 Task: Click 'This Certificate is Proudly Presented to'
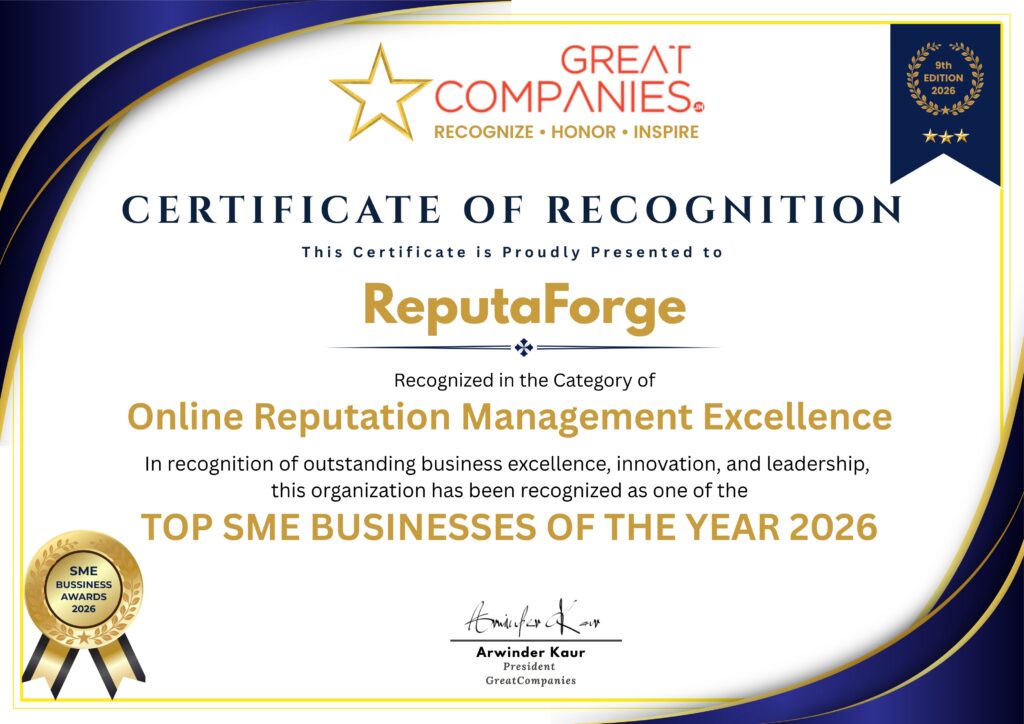pos(512,253)
